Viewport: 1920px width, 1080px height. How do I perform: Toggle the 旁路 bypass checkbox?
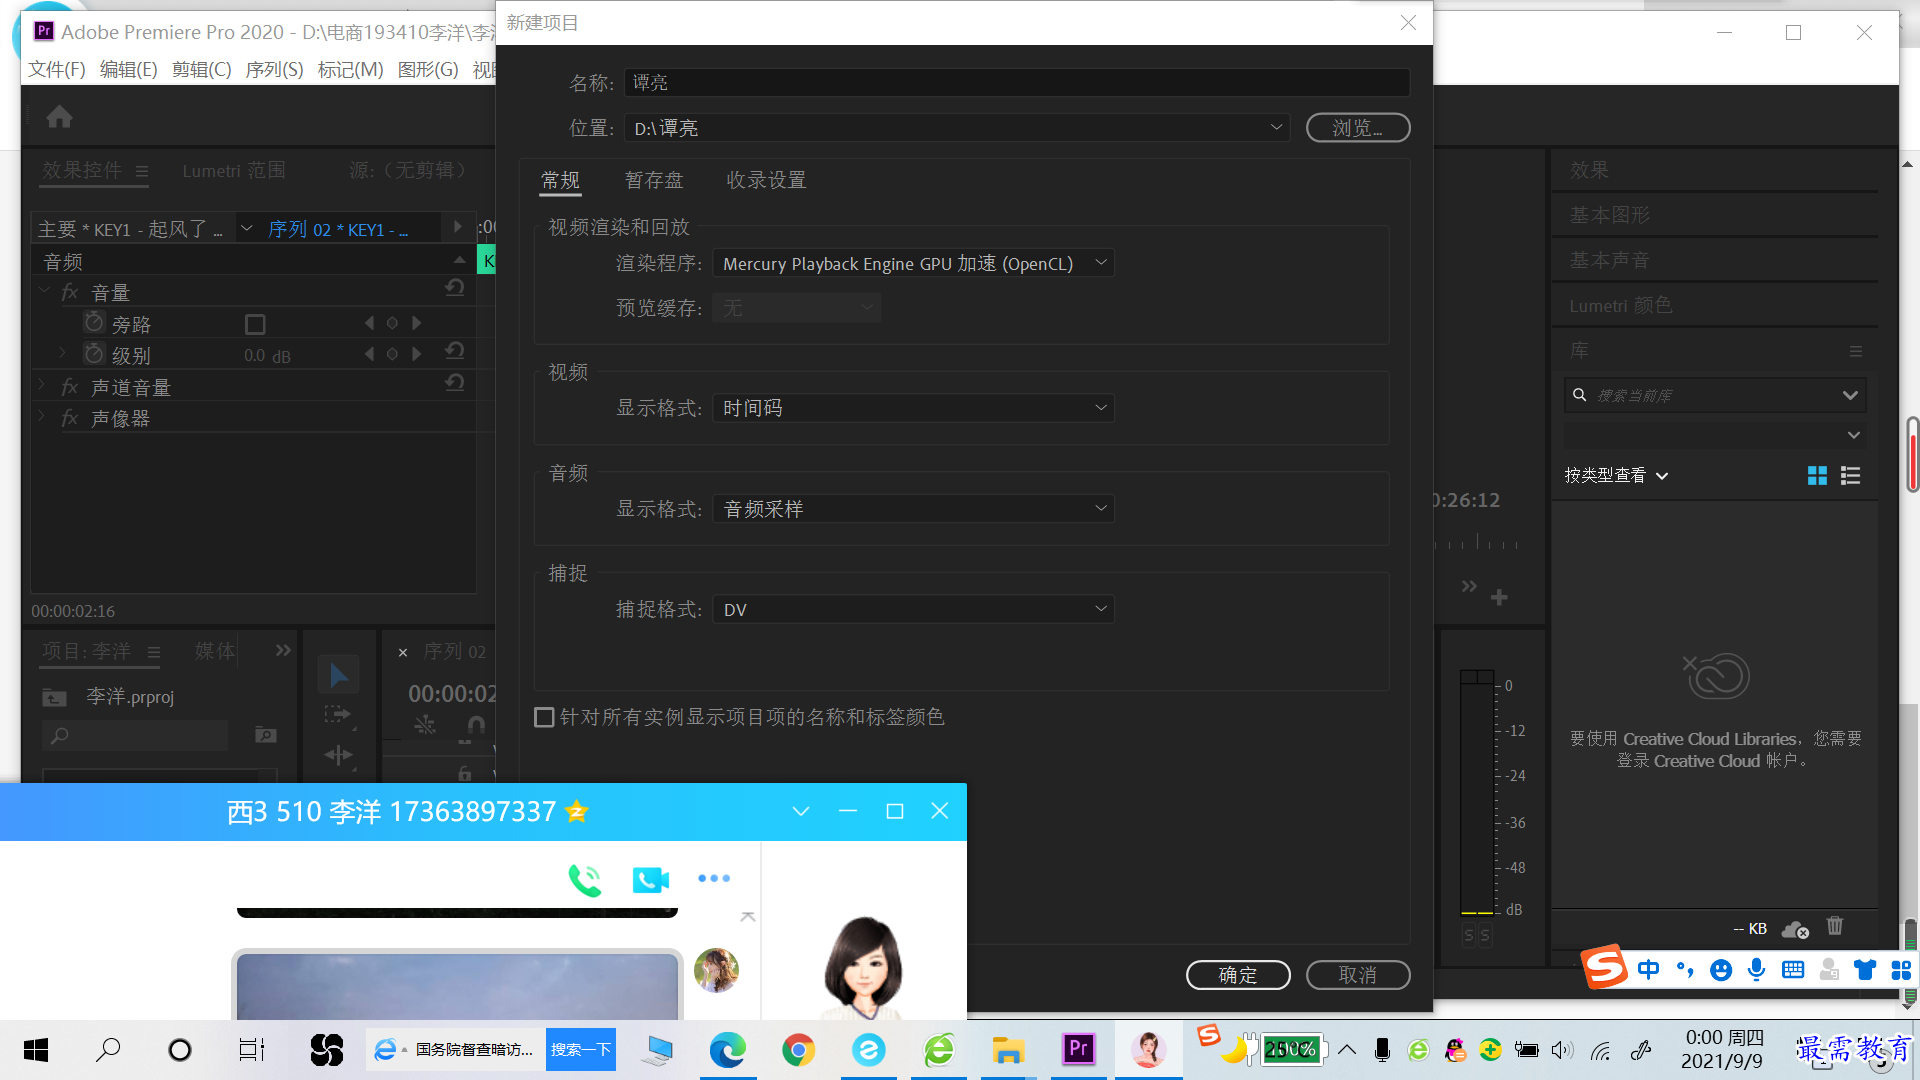tap(255, 324)
